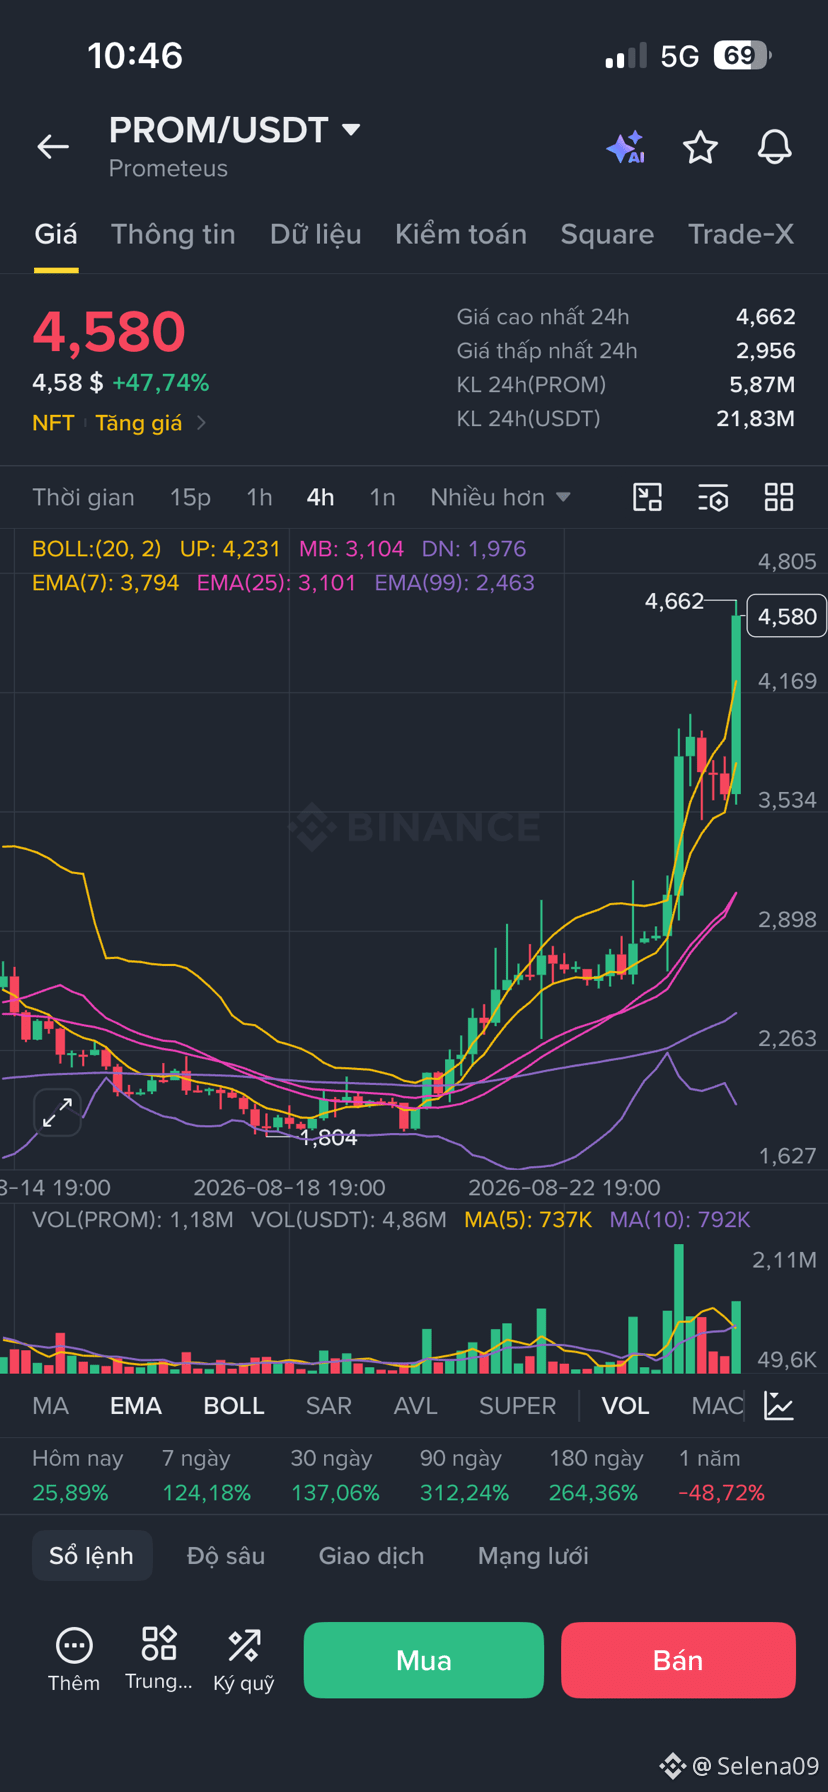
Task: Open the chart drawing tools icon
Action: coord(648,497)
